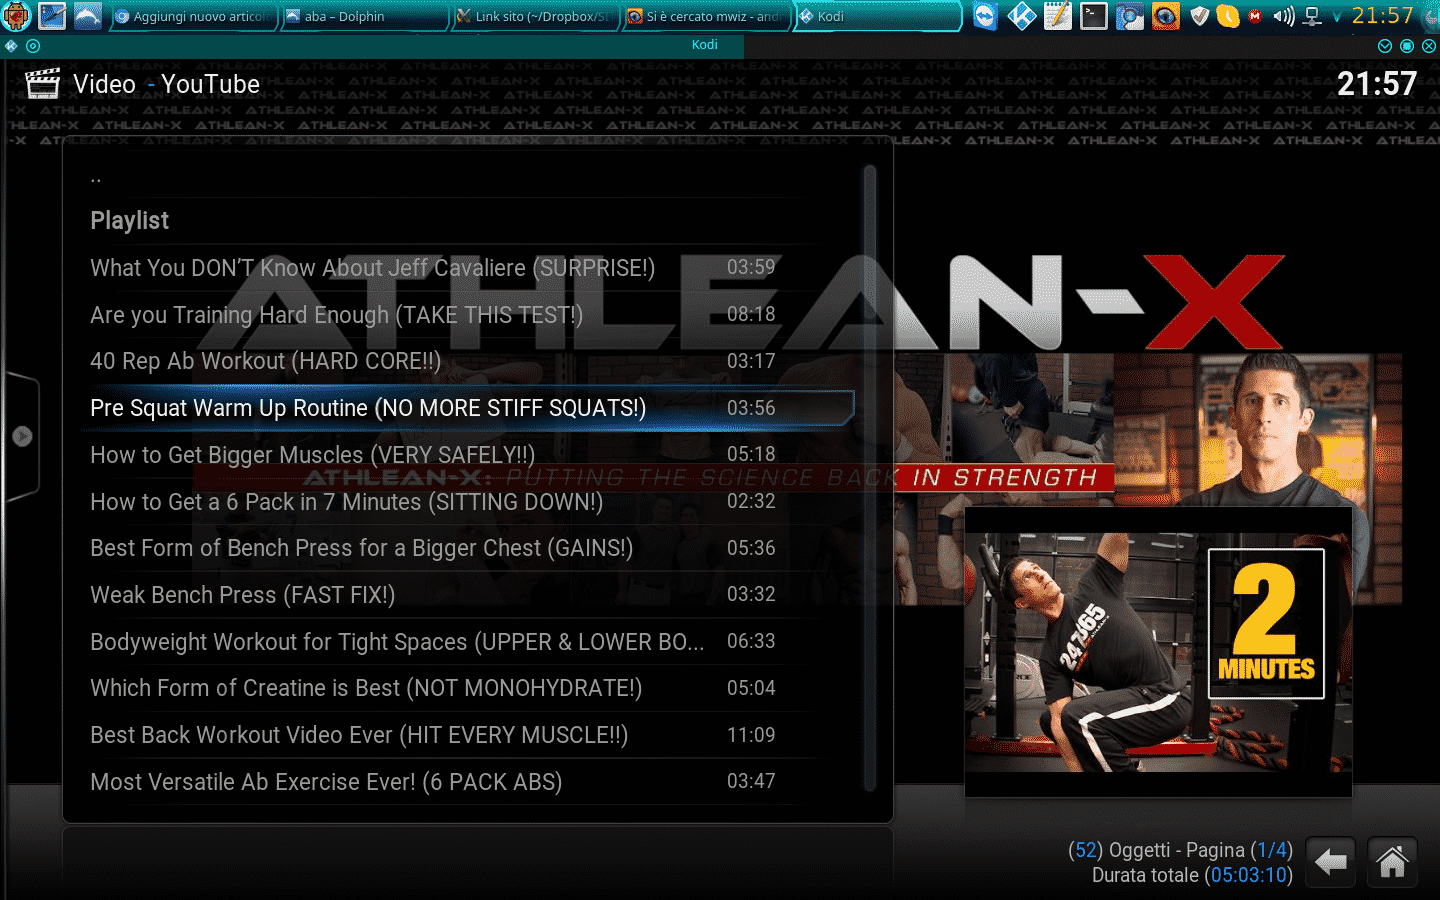Play Pre Squat Warm Up Routine video
The image size is (1440, 900).
click(466, 408)
